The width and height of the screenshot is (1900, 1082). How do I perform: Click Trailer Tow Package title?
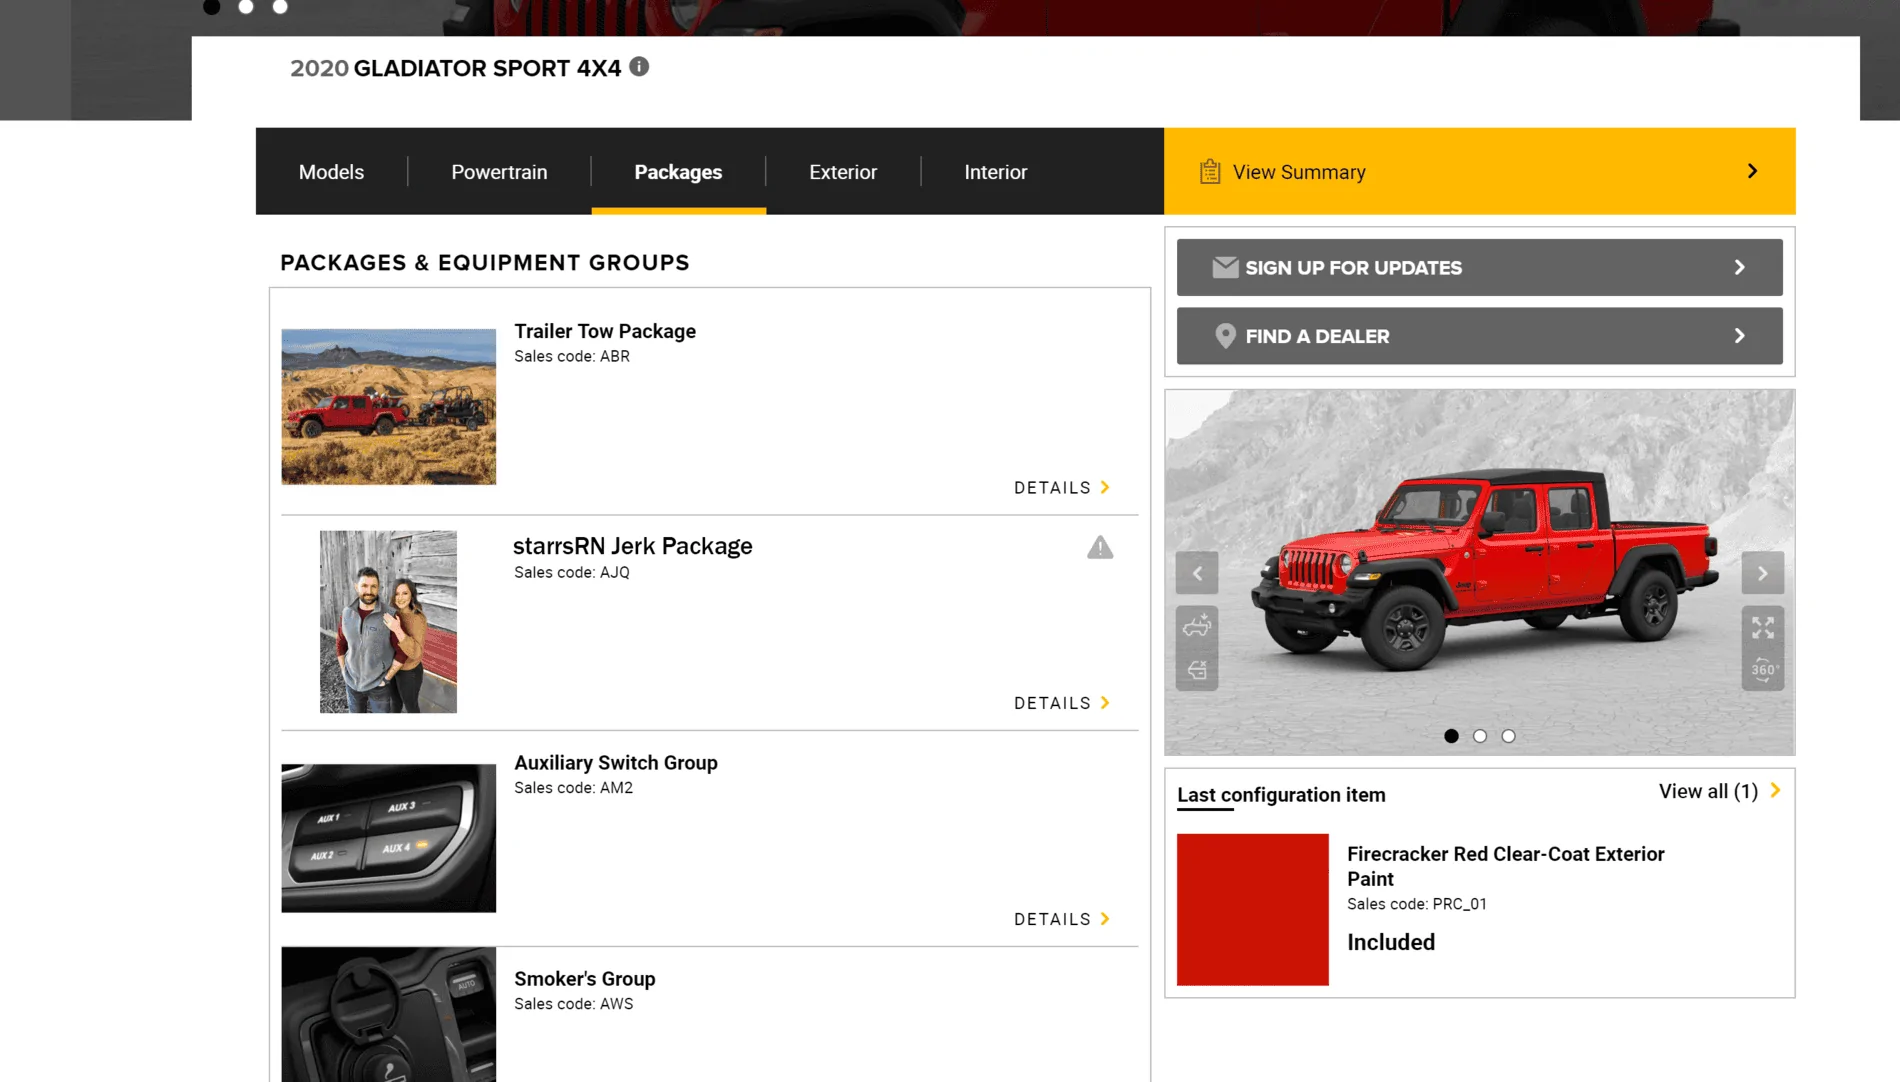[605, 331]
